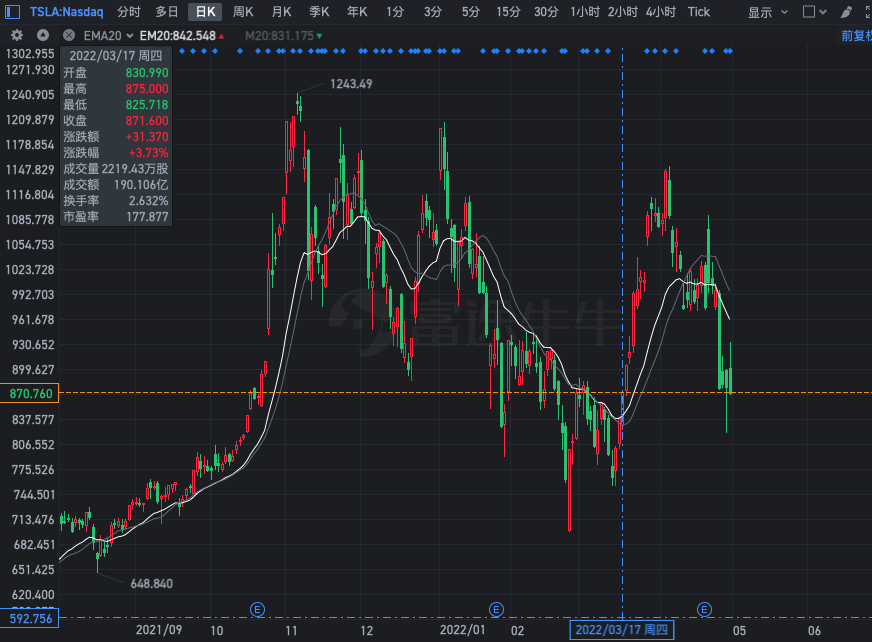
Task: Activate the drawing brush tool icon
Action: 846,12
